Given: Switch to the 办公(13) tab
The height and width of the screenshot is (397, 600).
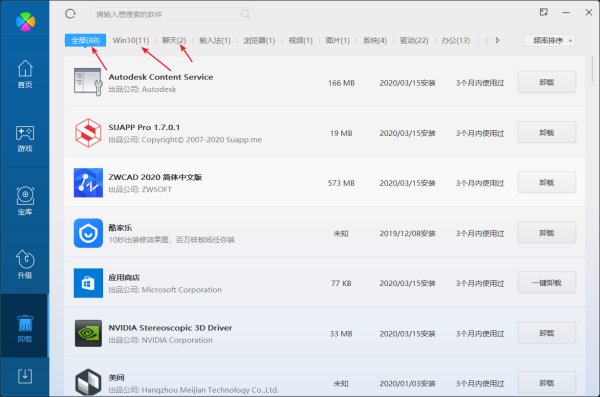Looking at the screenshot, I should point(455,40).
